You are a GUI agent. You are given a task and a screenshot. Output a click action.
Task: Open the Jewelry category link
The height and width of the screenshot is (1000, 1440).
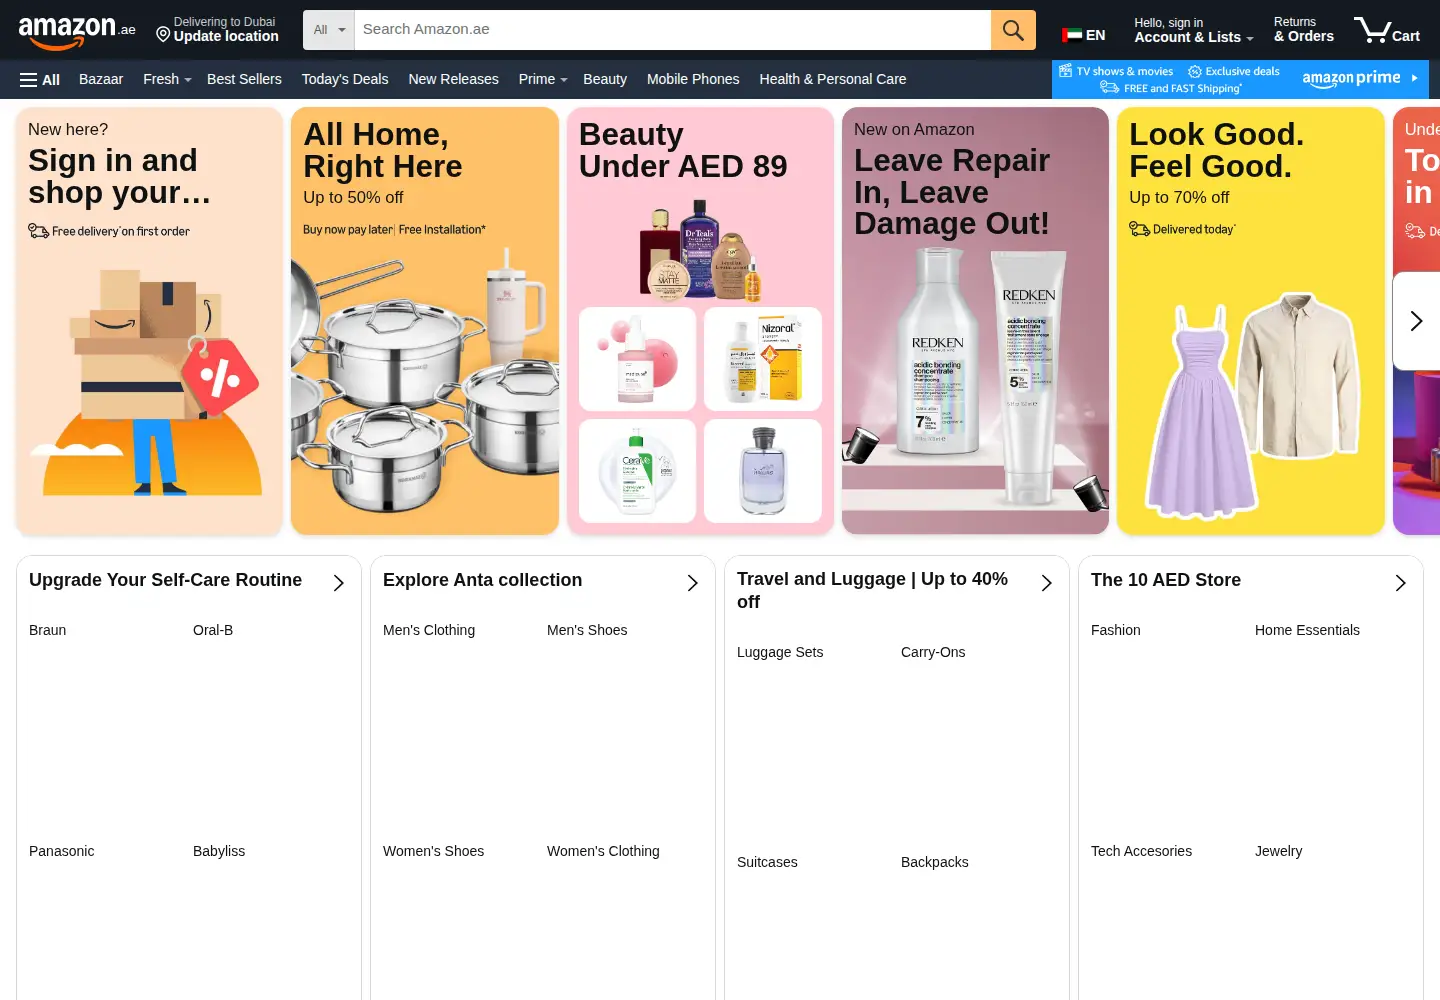coord(1279,851)
